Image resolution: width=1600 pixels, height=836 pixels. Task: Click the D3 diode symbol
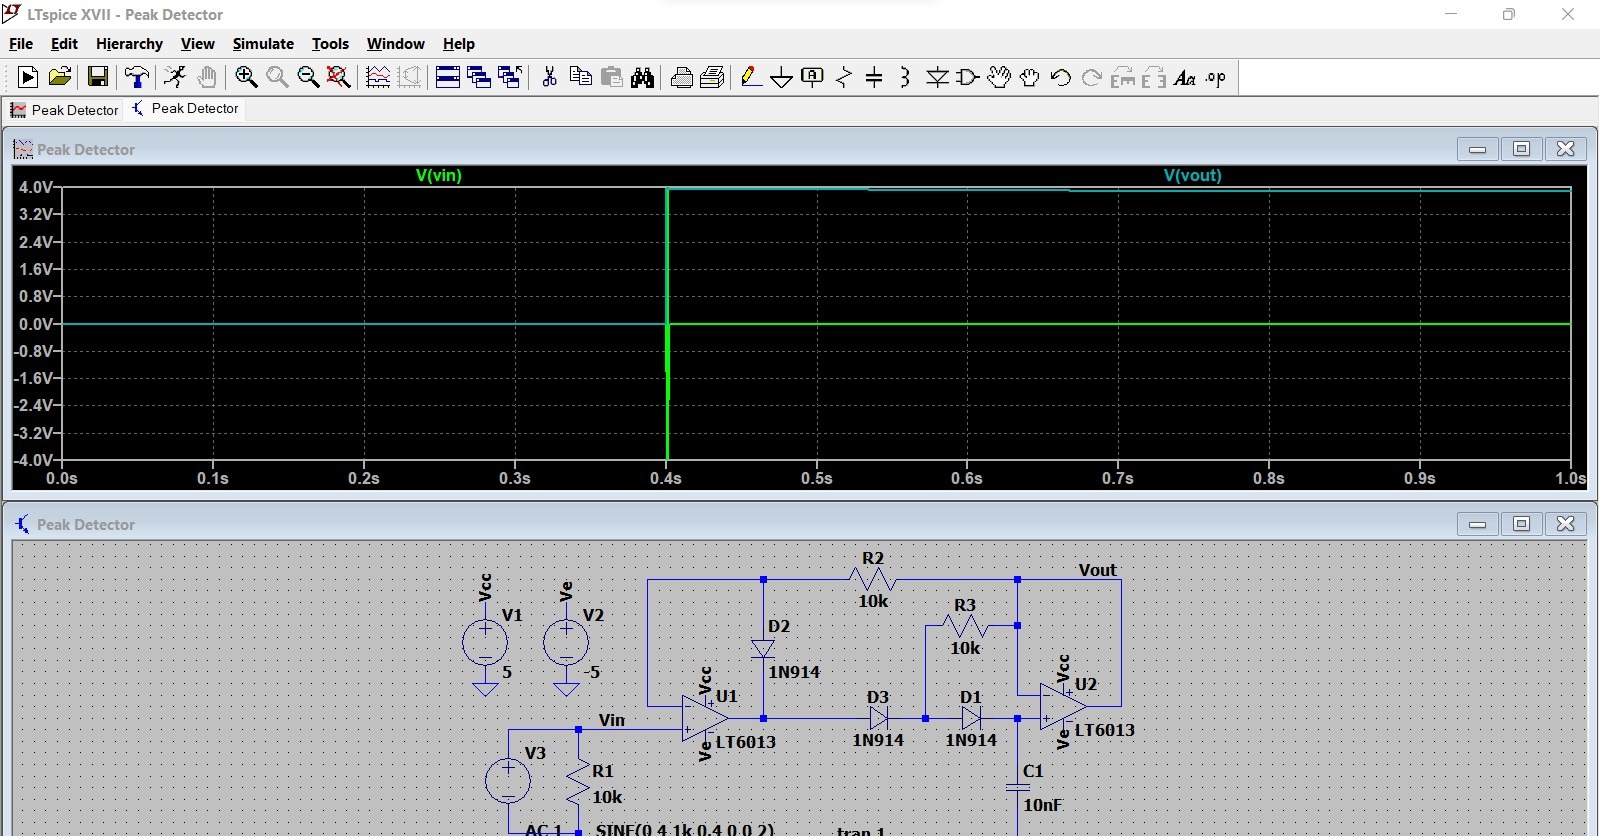coord(879,718)
